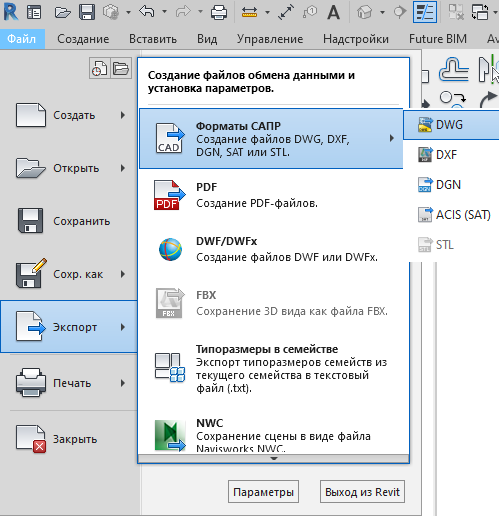Viewport: 499px width, 516px height.
Task: Show open documents icon in the file menu
Action: [121, 68]
